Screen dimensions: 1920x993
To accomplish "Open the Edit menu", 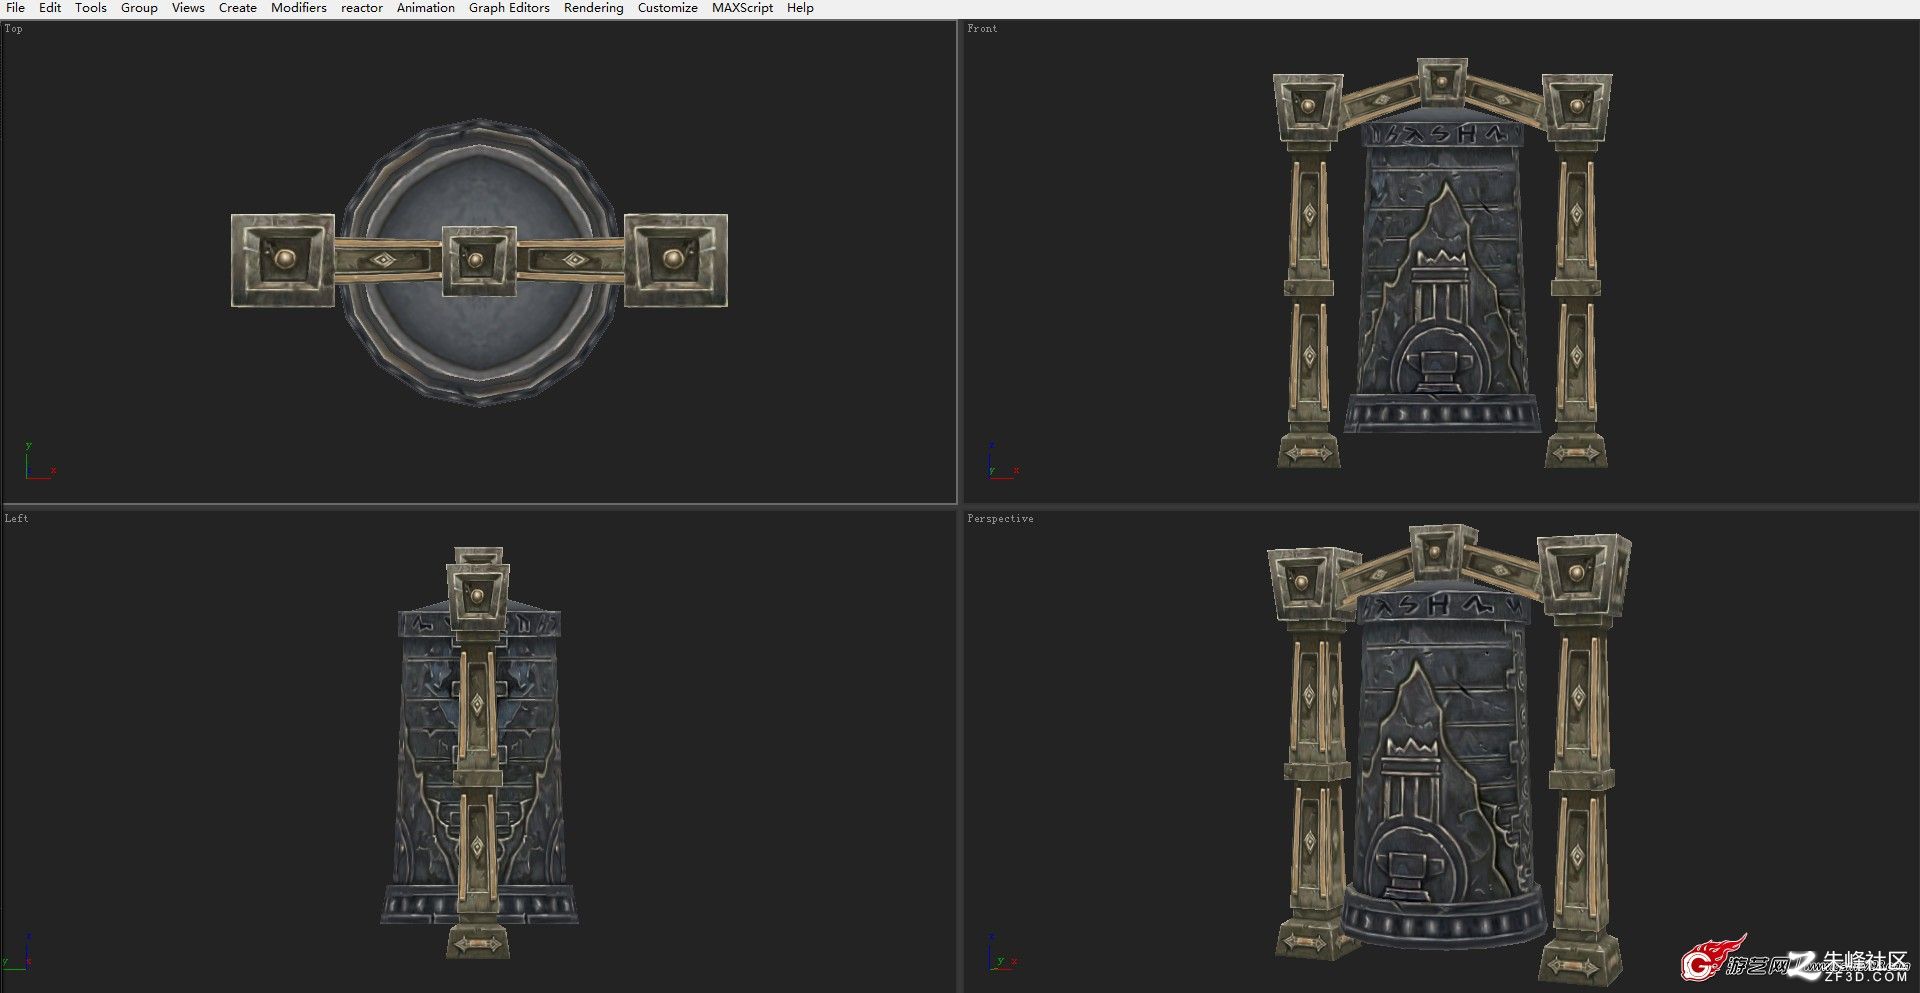I will [x=50, y=8].
